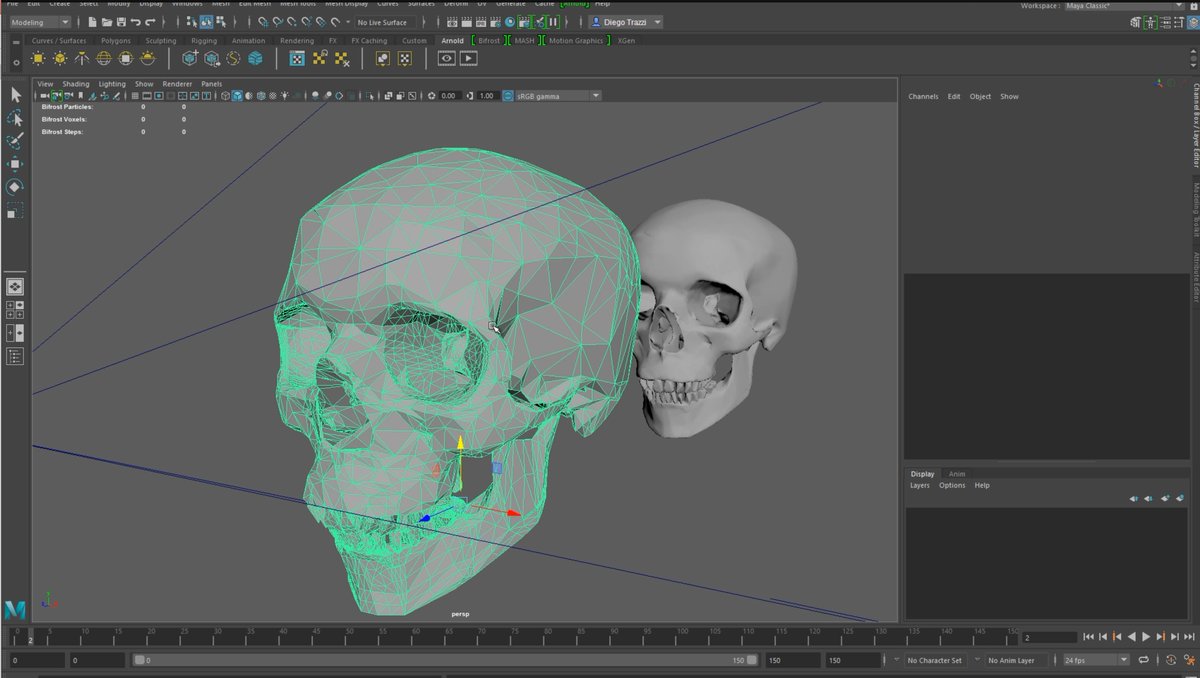This screenshot has height=678, width=1200.
Task: Click the Arnold render play icon
Action: coord(466,59)
